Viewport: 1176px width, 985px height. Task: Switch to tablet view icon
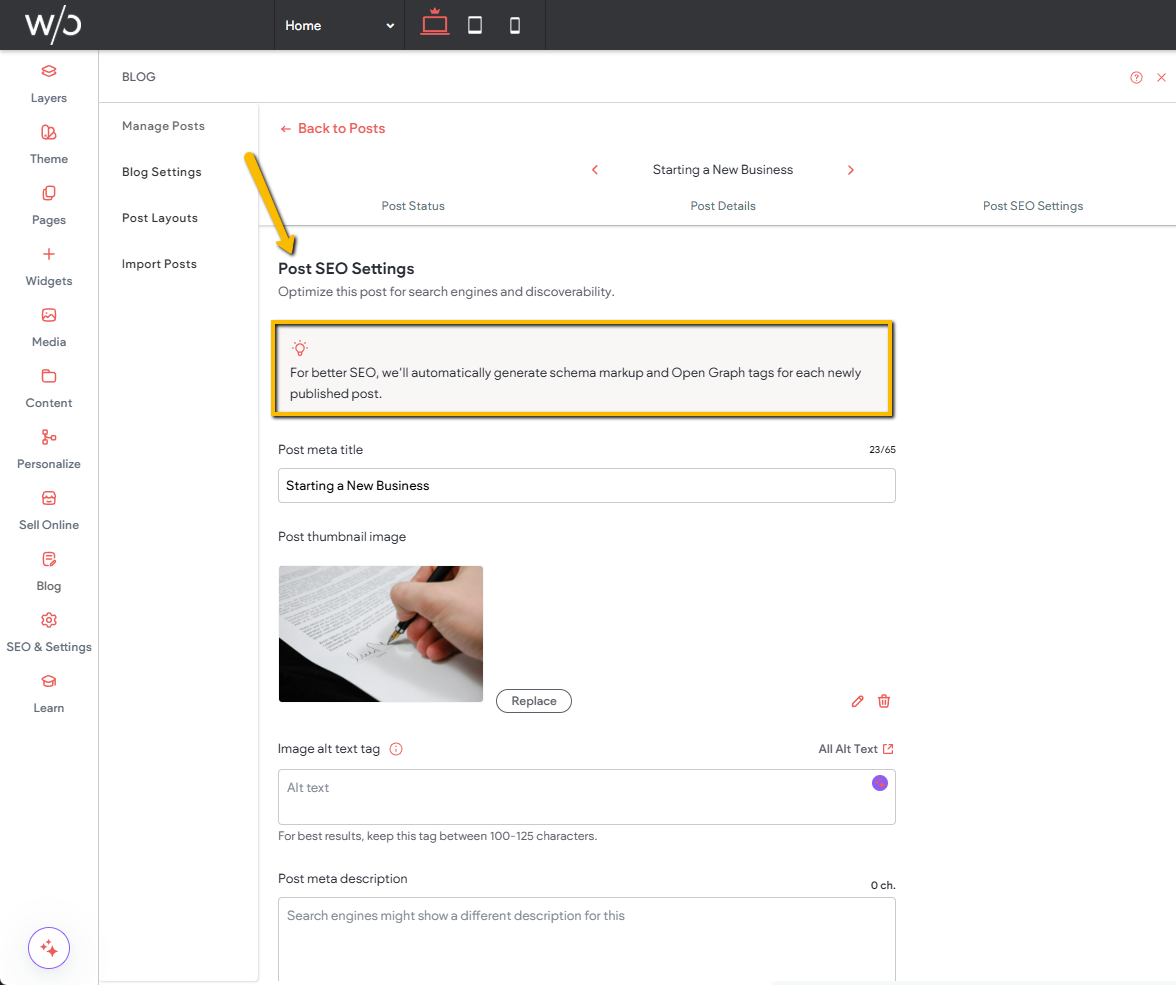(x=475, y=26)
